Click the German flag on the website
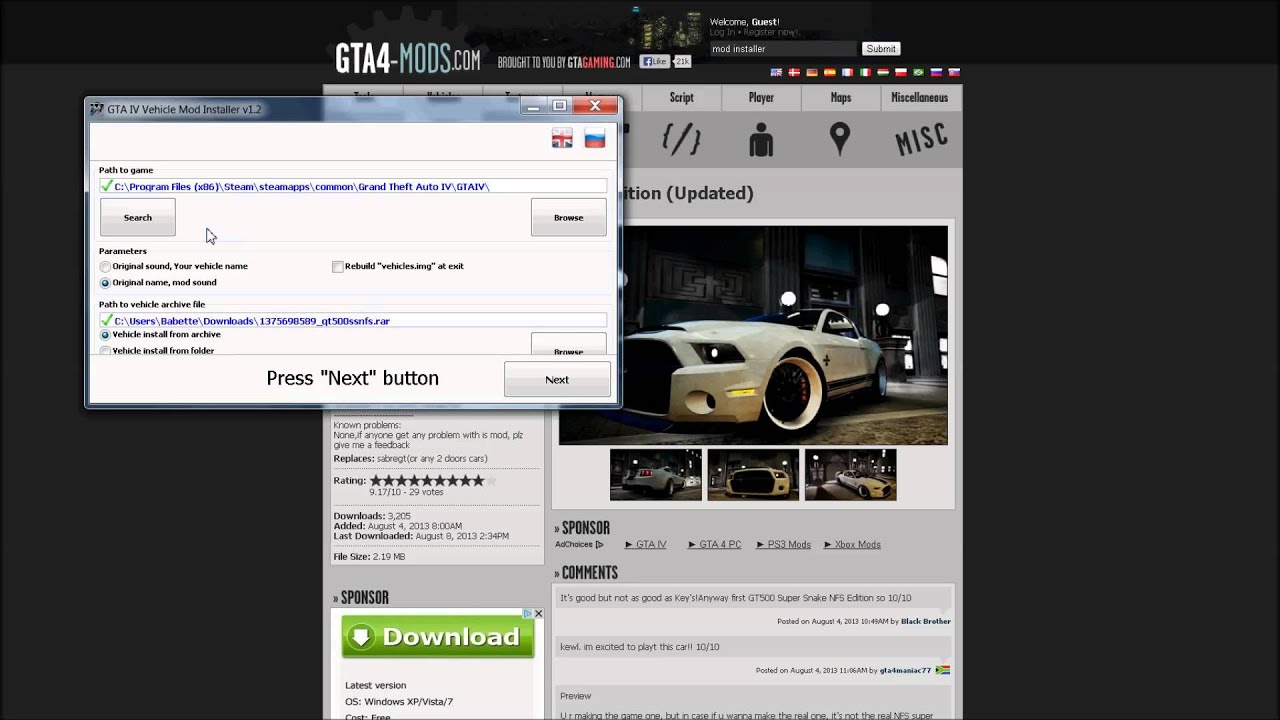Screen dimensions: 1280x720 (812, 73)
